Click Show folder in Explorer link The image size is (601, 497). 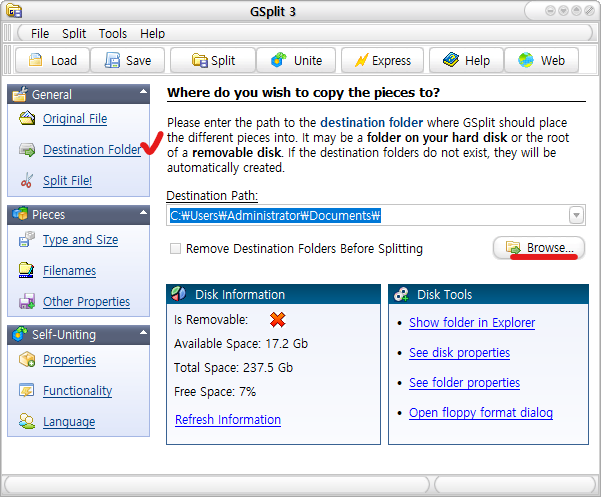(472, 323)
